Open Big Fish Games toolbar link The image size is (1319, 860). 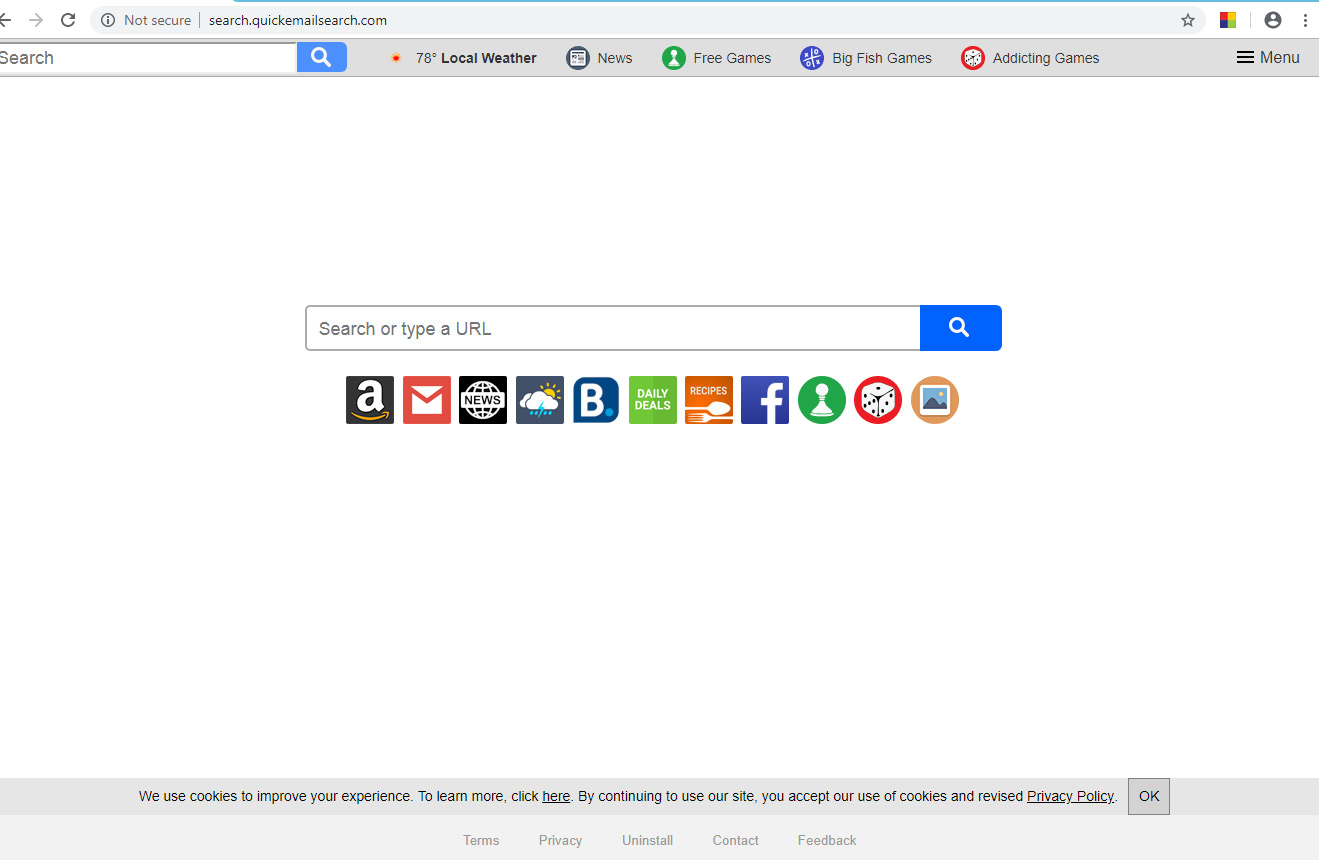point(866,58)
